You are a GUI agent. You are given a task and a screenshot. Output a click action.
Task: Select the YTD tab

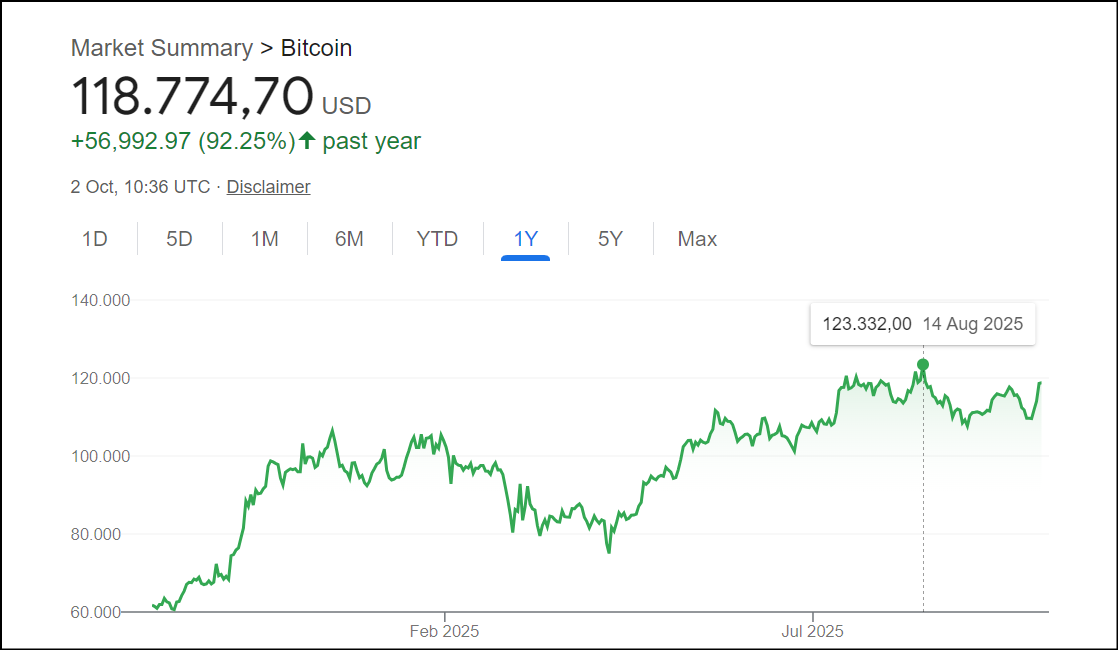[x=437, y=239]
